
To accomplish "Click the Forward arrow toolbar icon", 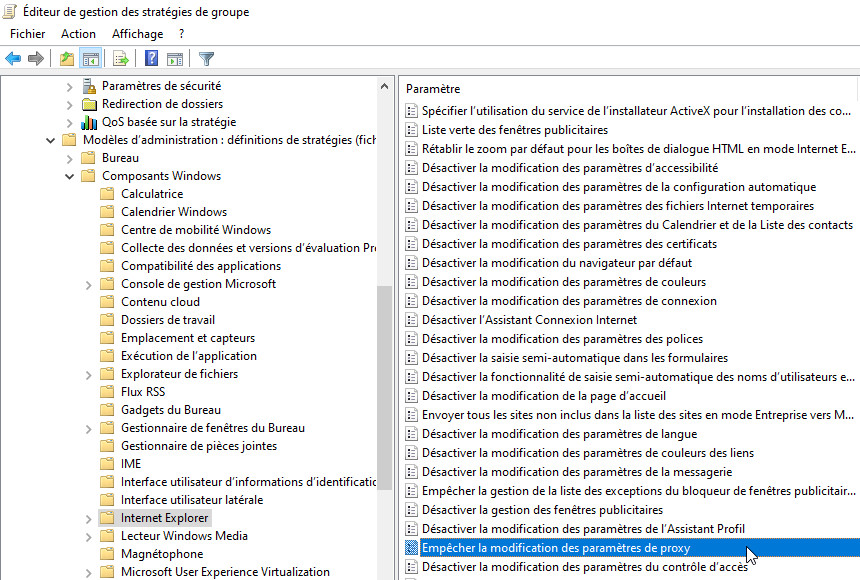I will (x=36, y=58).
